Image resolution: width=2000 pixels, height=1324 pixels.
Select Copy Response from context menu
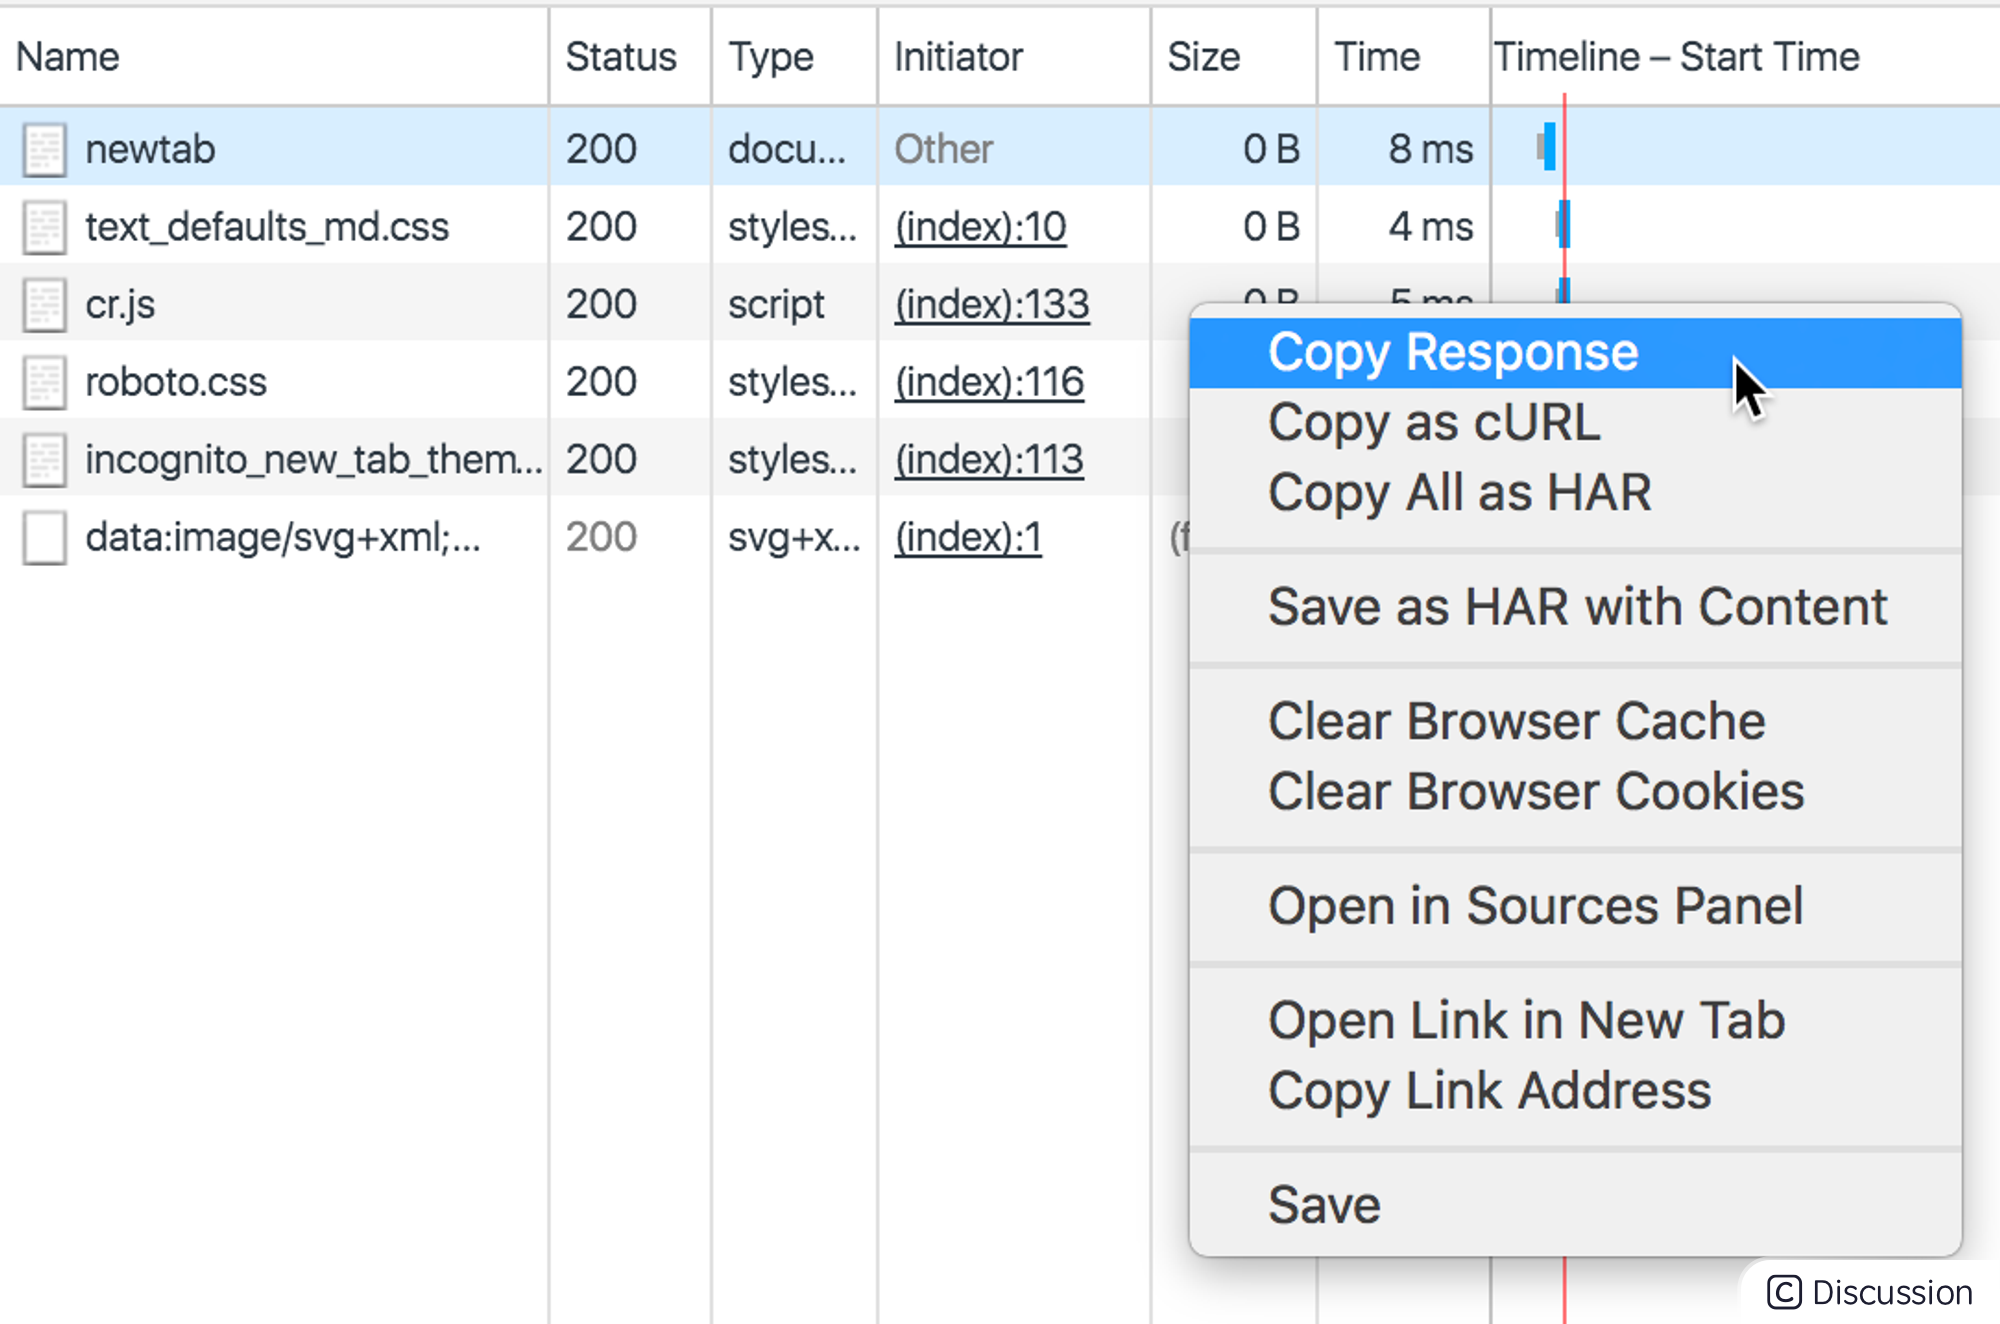1452,353
